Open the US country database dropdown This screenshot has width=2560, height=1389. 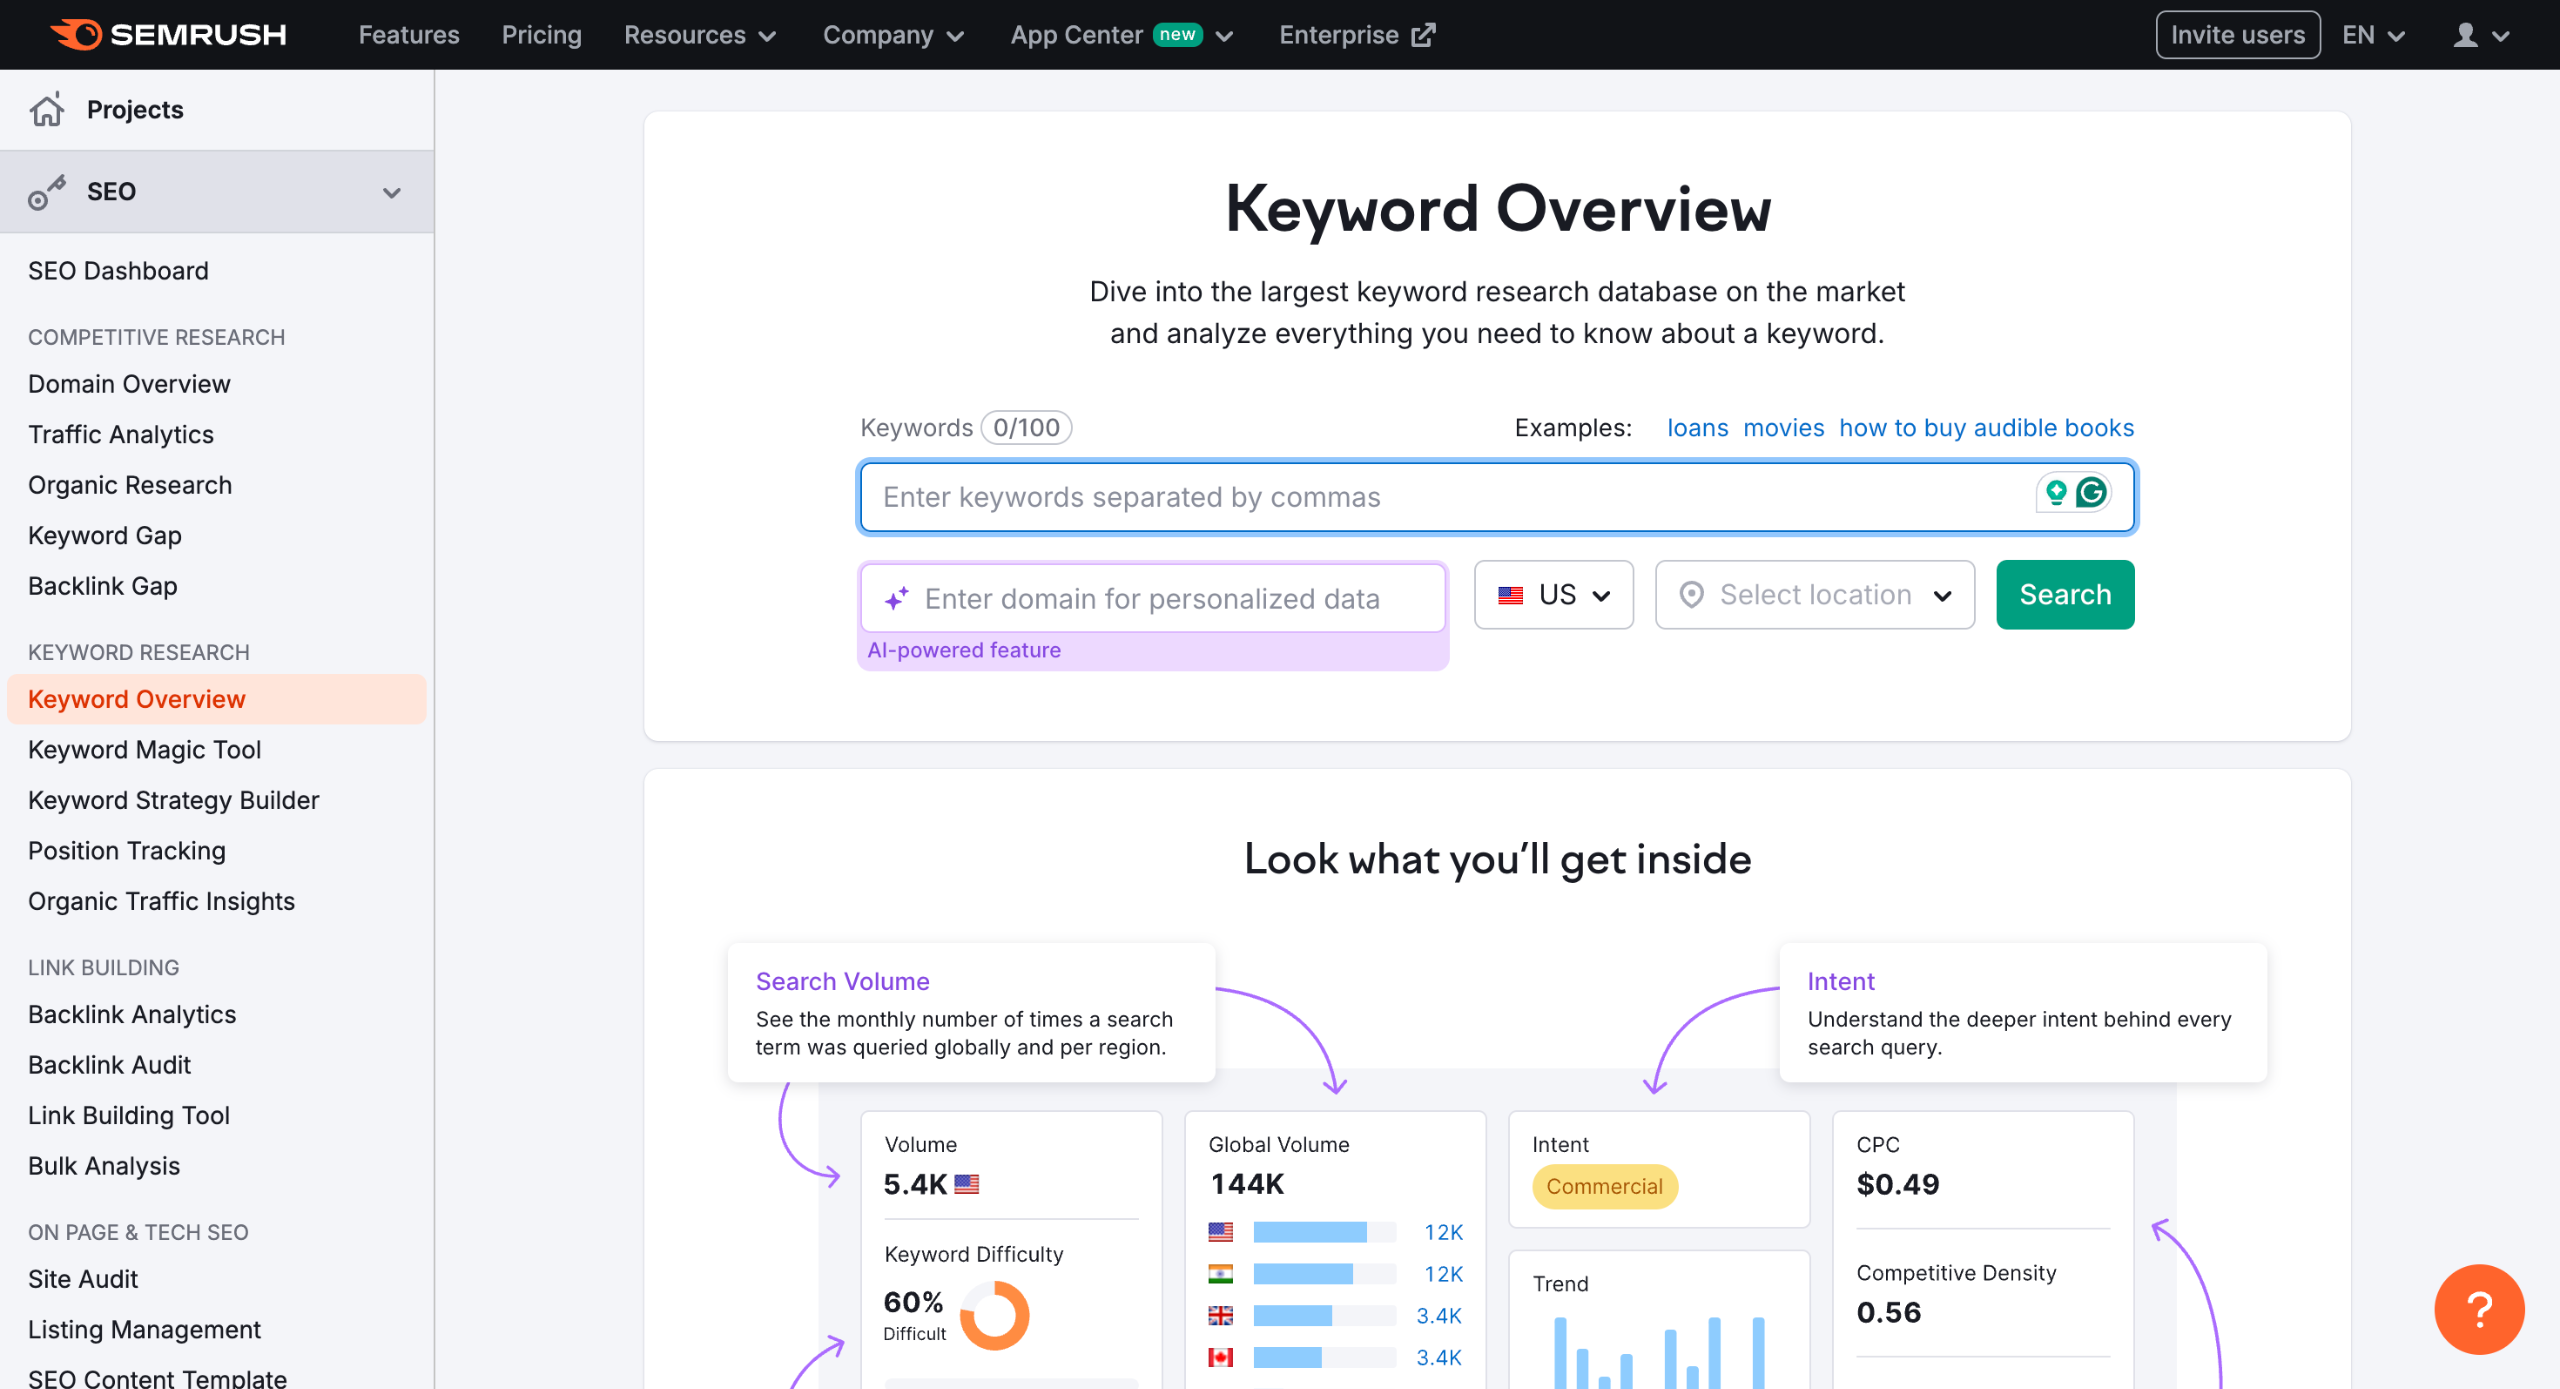pyautogui.click(x=1553, y=595)
